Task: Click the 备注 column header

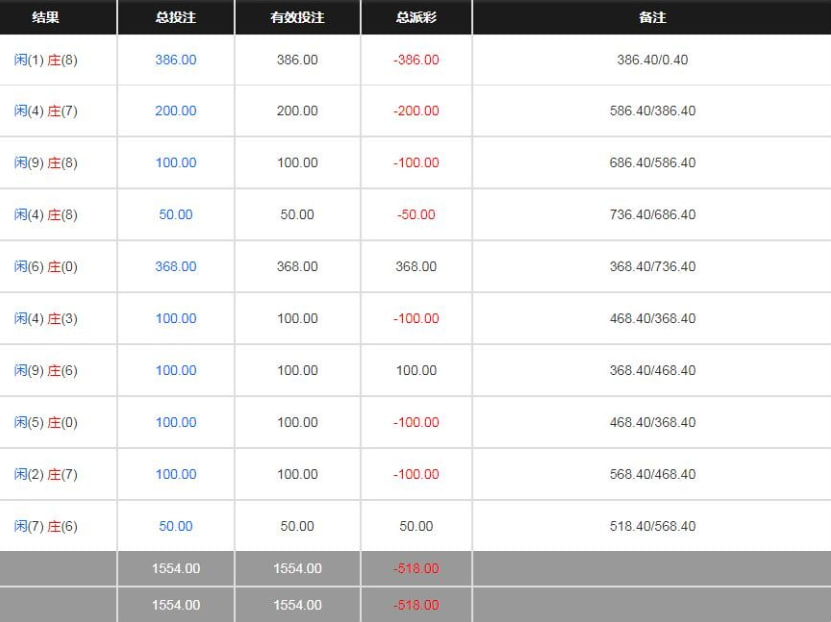Action: 652,17
